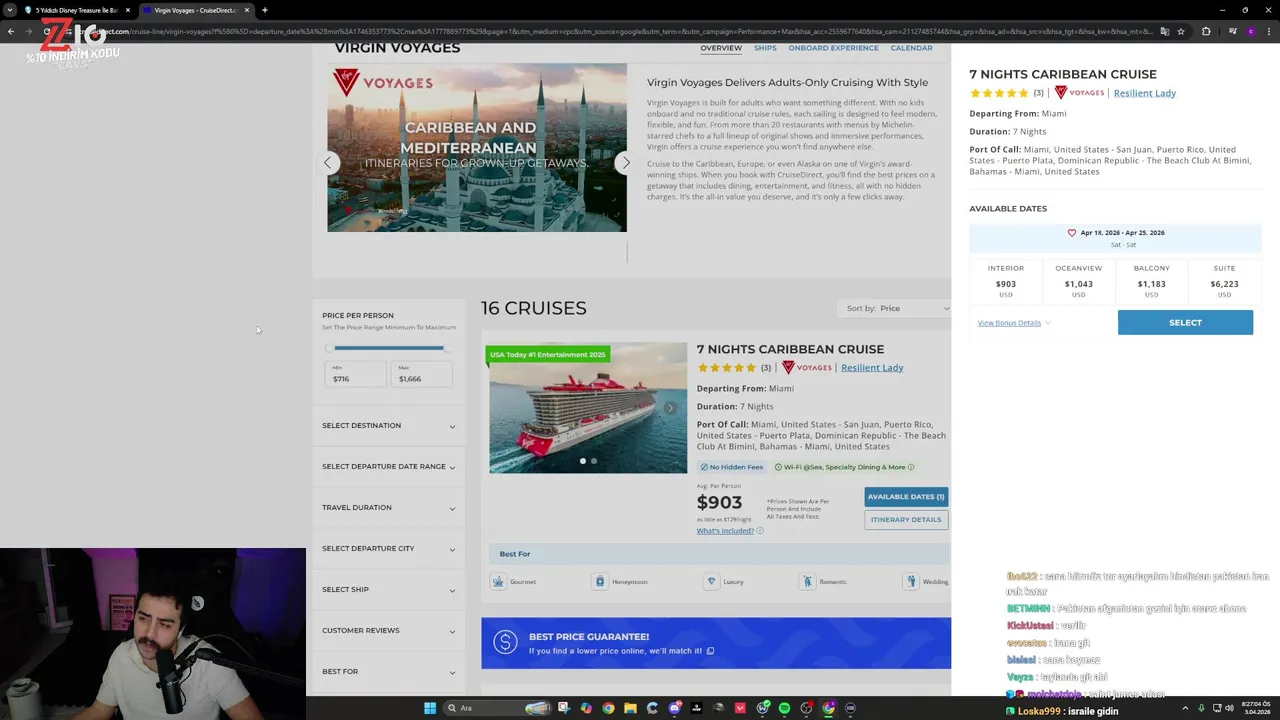Switch to Ships tab

click(765, 48)
